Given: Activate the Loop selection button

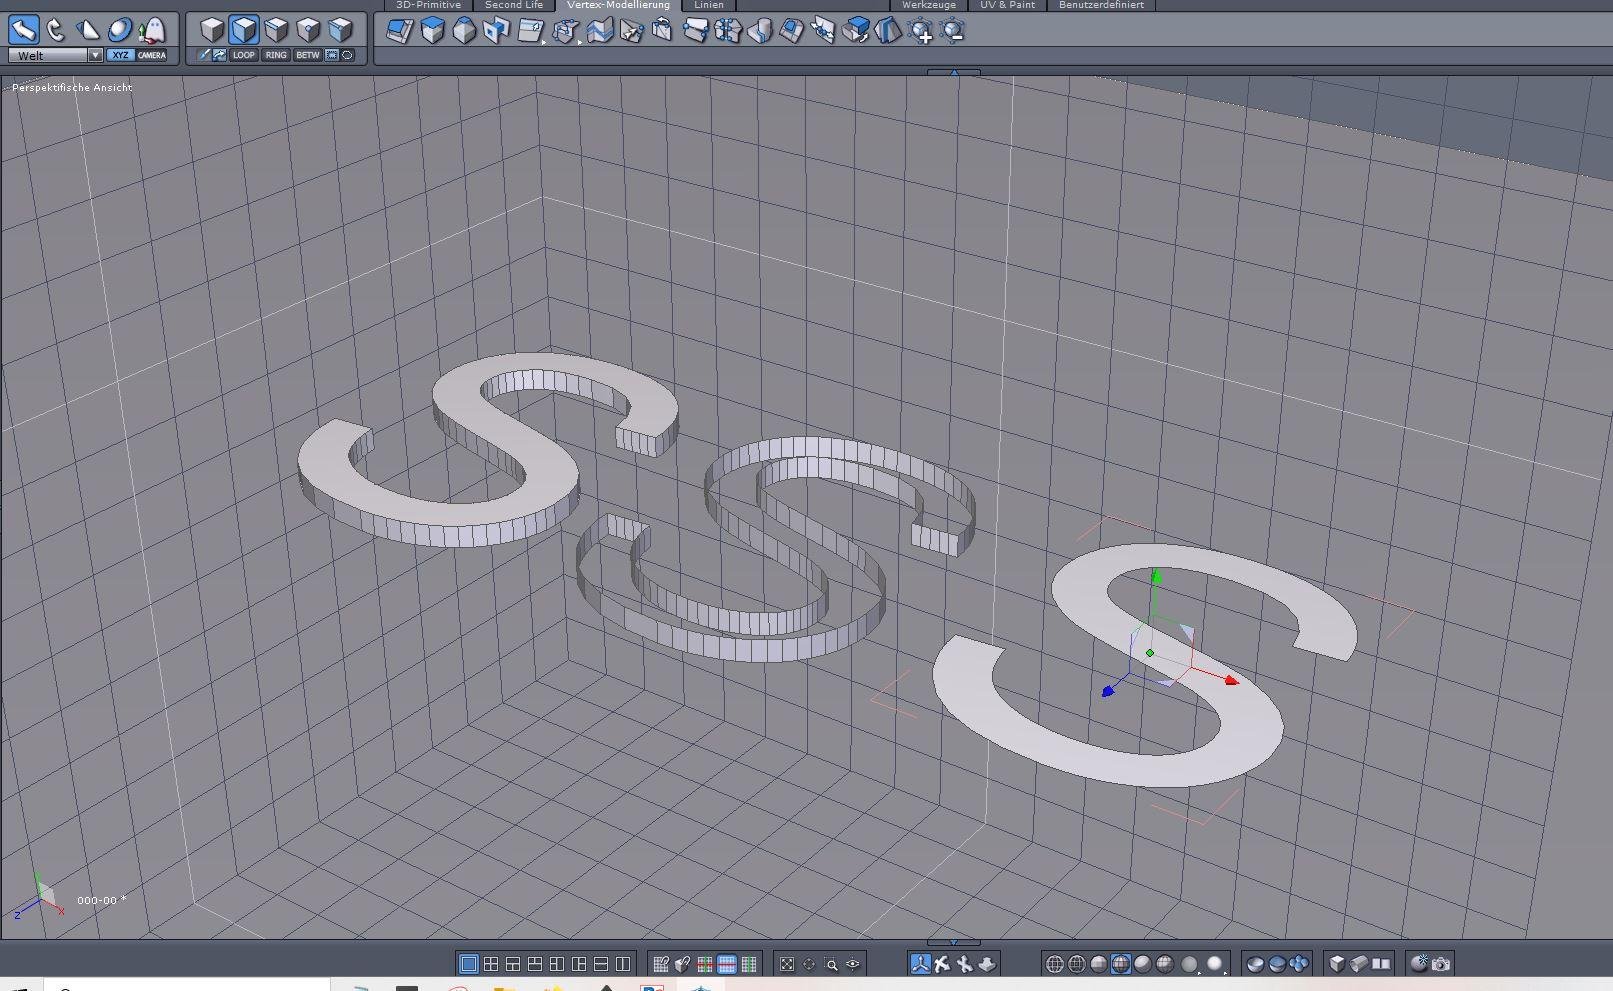Looking at the screenshot, I should (x=243, y=55).
